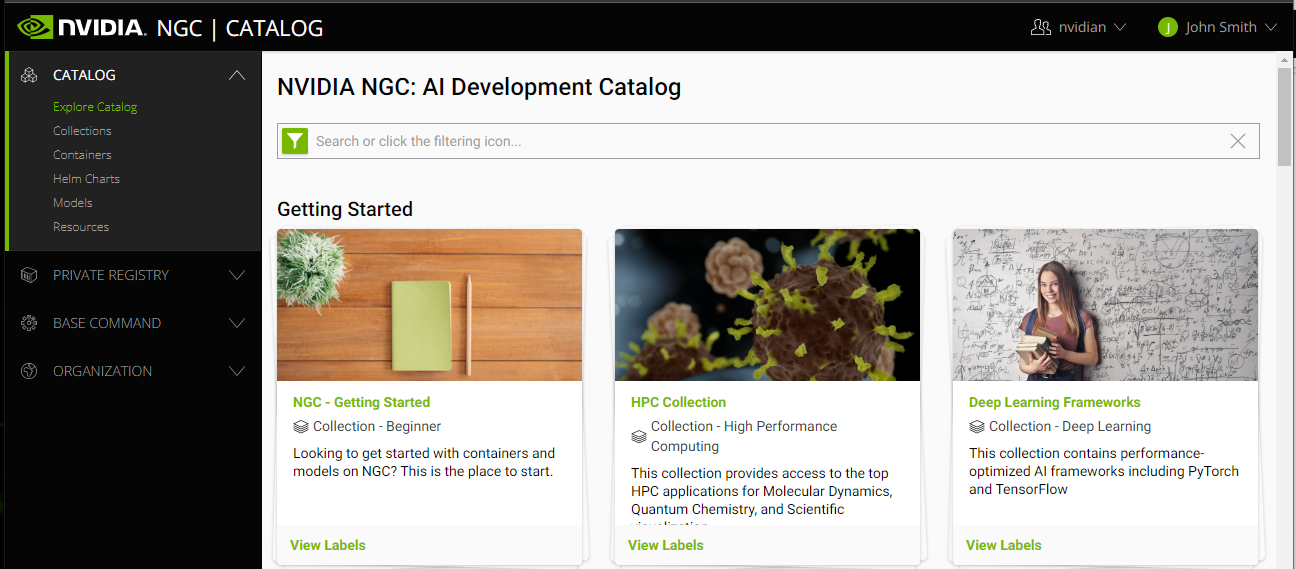1296x569 pixels.
Task: Click the Organization icon in sidebar
Action: [29, 371]
